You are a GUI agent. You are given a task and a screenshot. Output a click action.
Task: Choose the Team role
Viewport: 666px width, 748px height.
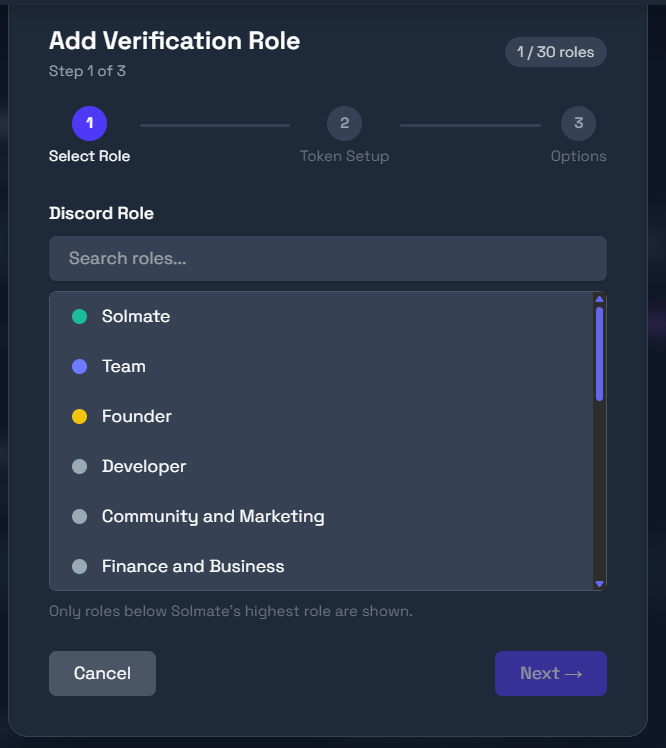(x=124, y=367)
